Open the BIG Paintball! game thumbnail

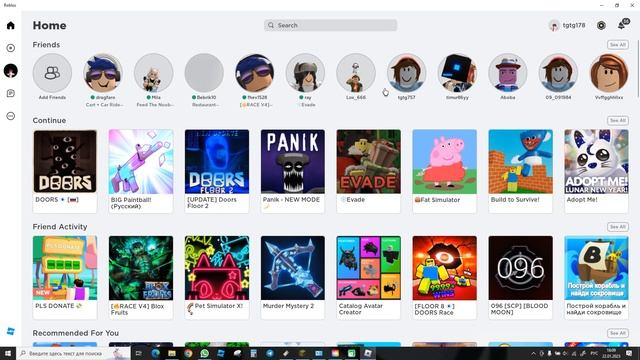[141, 161]
